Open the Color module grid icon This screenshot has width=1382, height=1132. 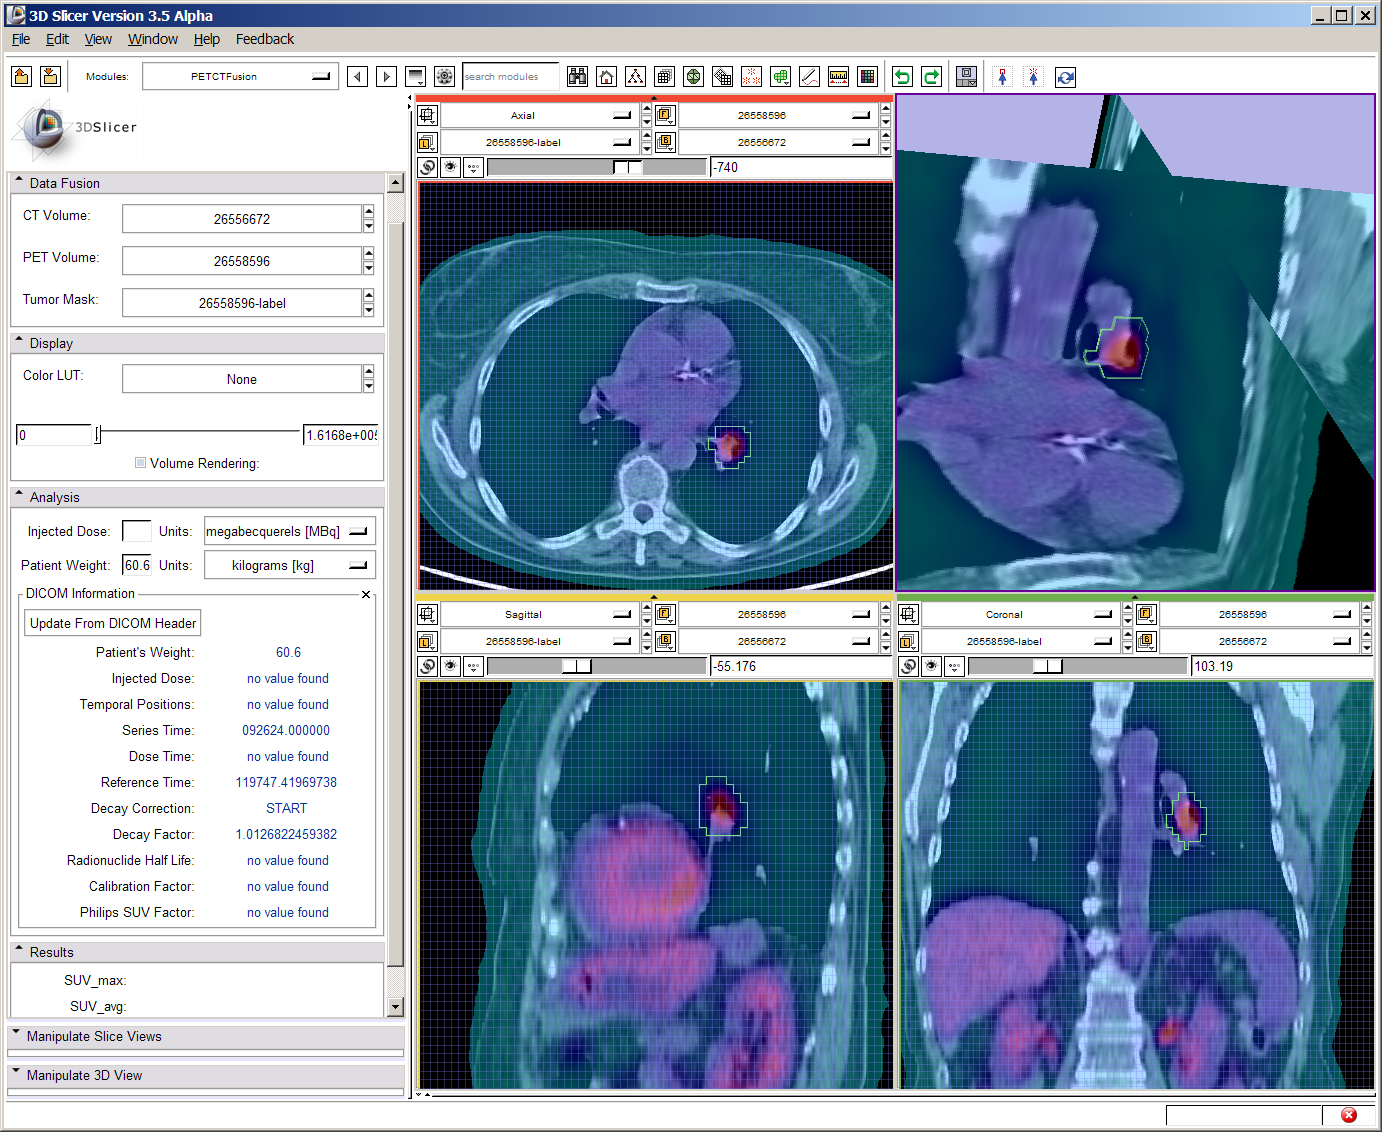867,77
